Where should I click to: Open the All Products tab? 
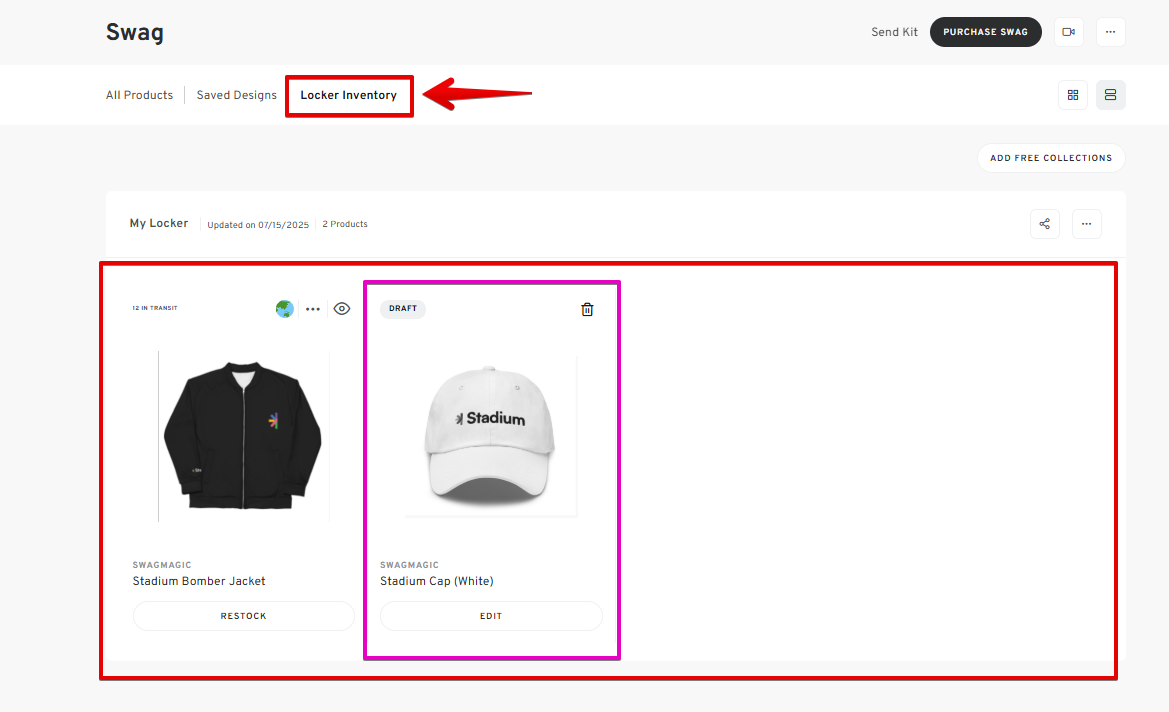(x=139, y=95)
